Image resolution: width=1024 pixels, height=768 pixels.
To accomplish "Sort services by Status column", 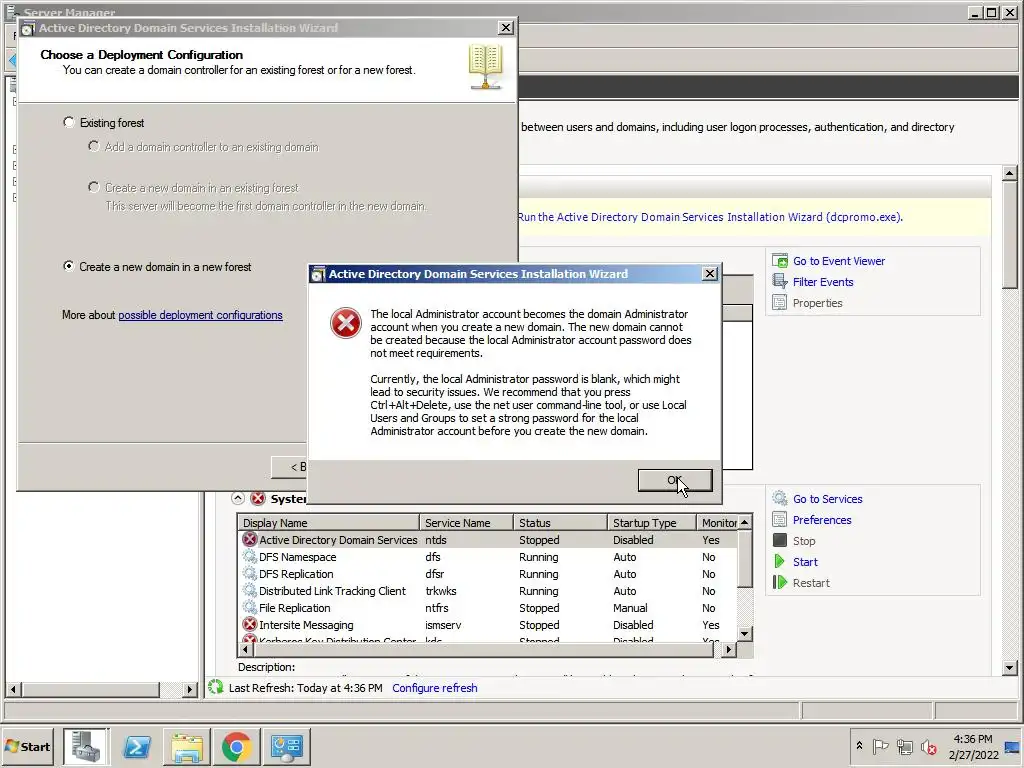I will click(x=560, y=522).
